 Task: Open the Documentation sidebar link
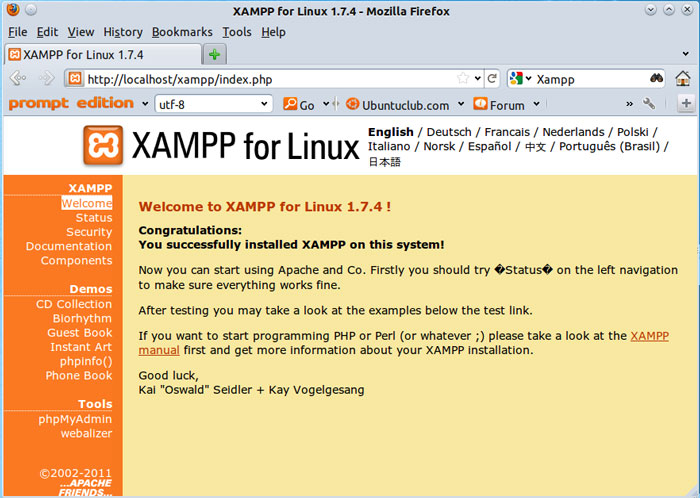coord(69,246)
